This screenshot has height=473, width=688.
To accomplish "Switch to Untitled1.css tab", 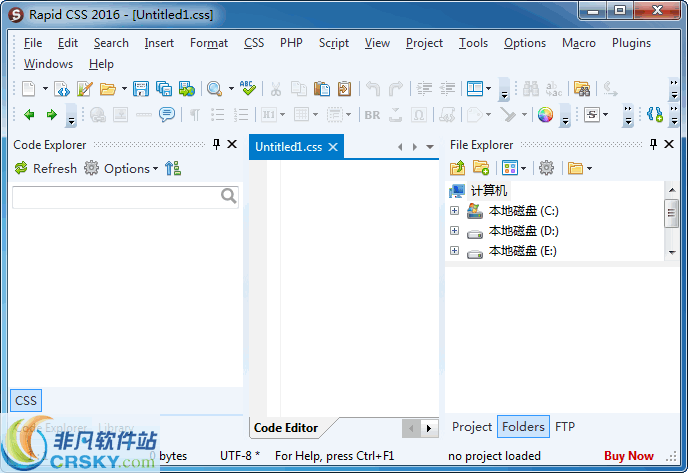I will (289, 147).
